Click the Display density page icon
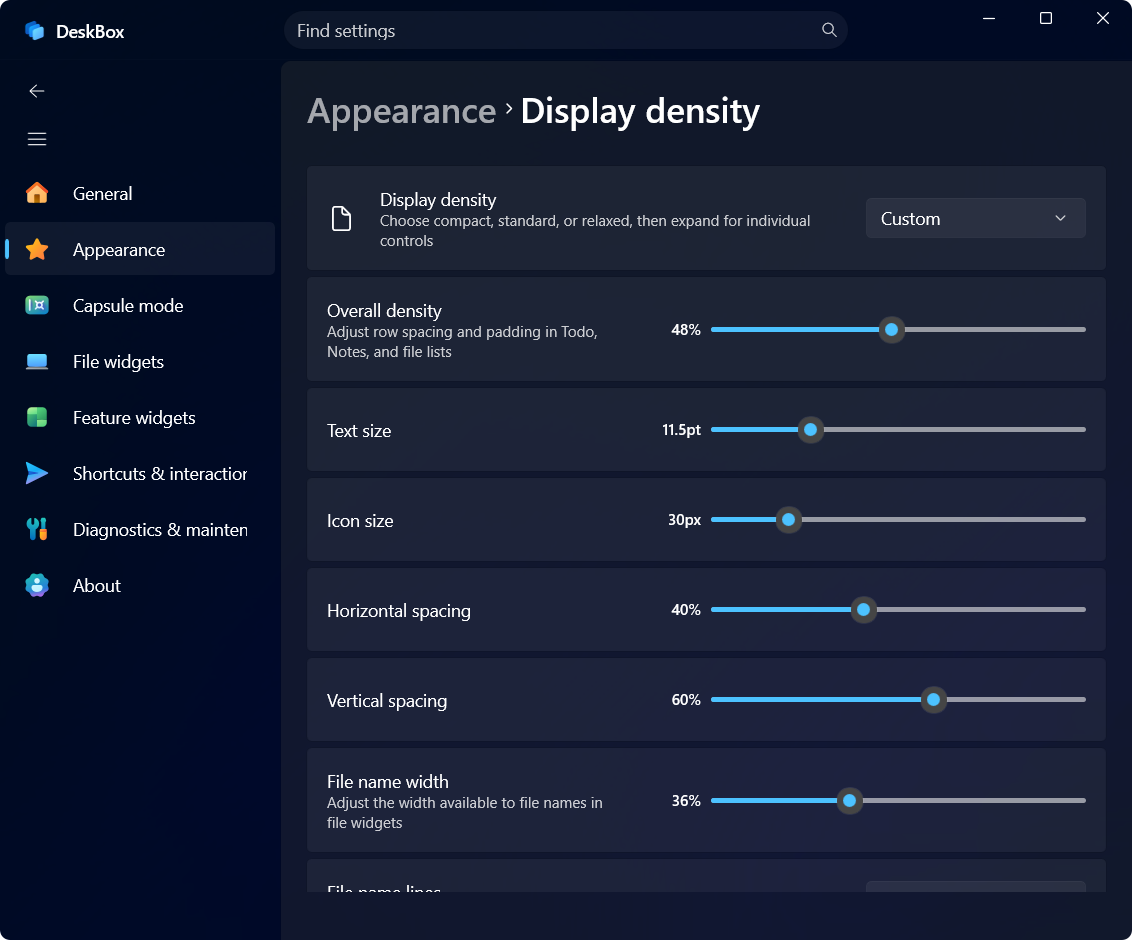The image size is (1132, 940). point(341,218)
